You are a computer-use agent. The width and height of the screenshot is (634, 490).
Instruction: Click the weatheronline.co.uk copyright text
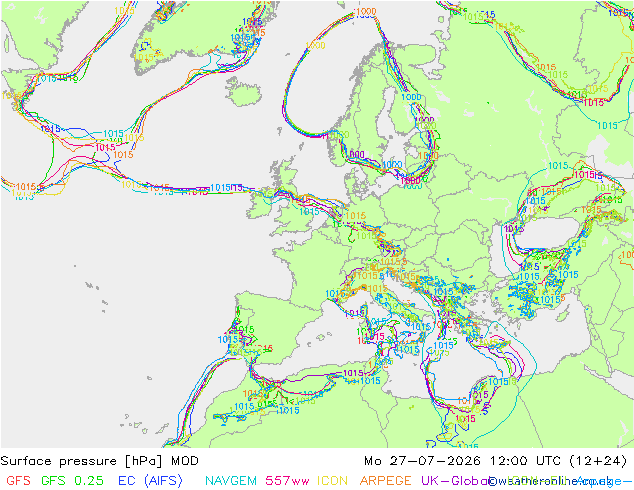550,481
